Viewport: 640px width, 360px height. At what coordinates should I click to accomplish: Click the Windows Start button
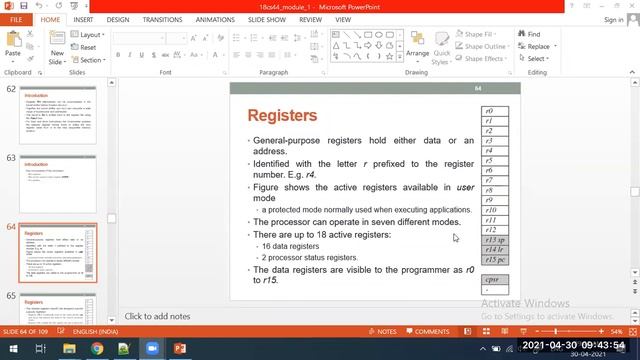[13, 349]
